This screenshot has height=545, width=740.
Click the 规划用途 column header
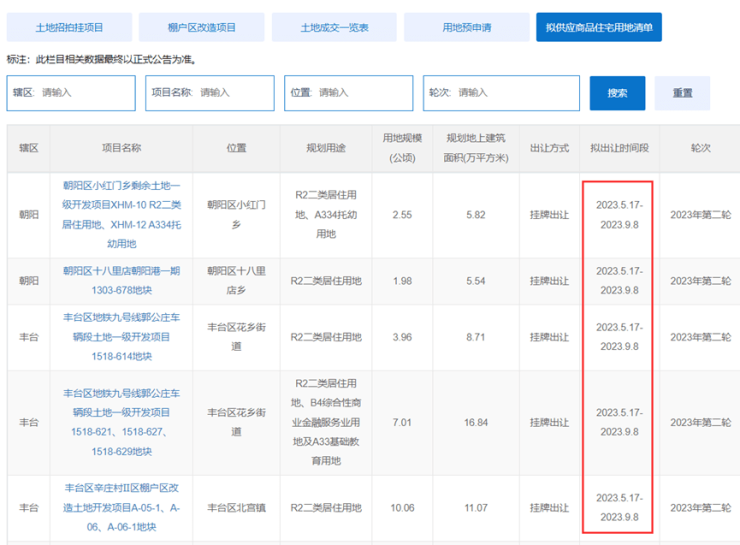point(325,148)
